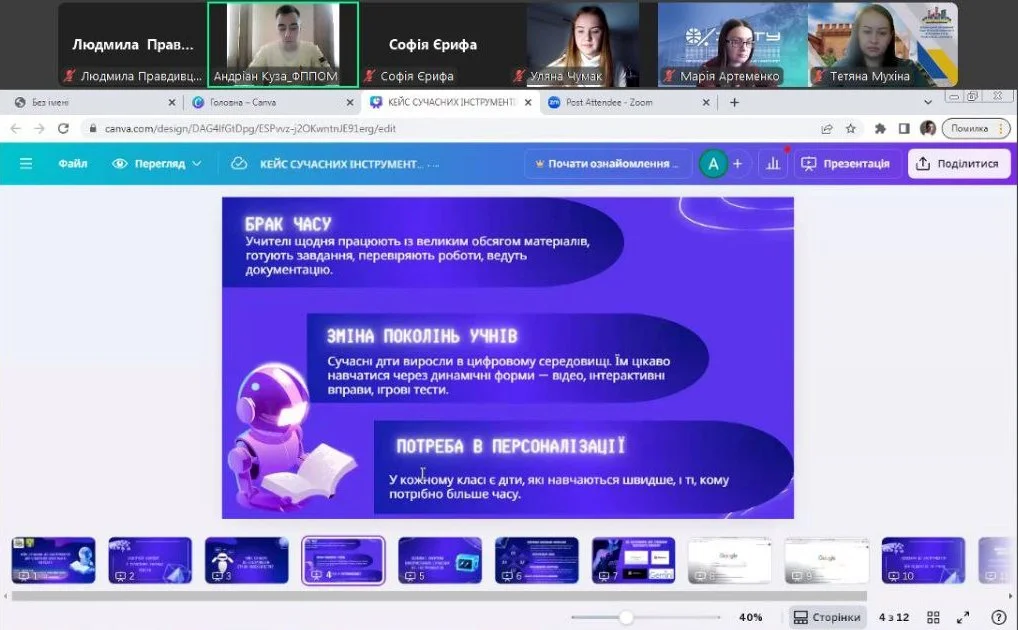
Task: Click the cloud save status icon
Action: [x=239, y=164]
